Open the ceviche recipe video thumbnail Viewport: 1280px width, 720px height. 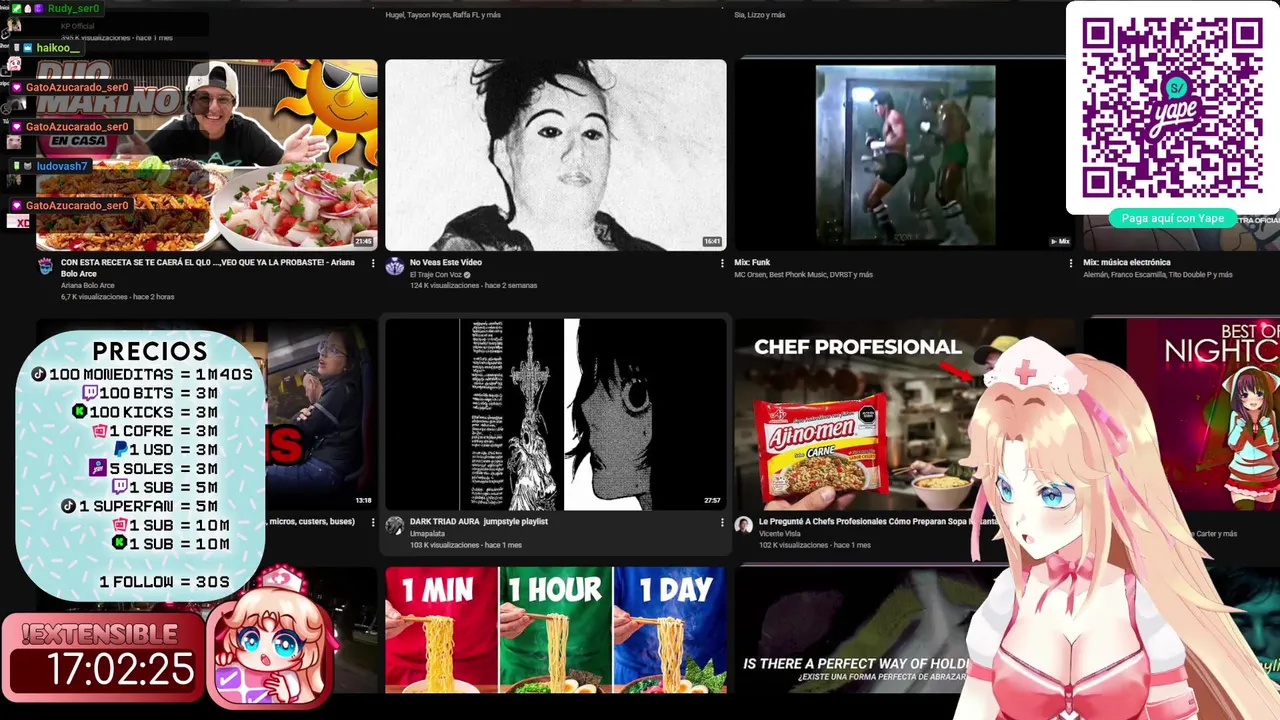pos(207,155)
